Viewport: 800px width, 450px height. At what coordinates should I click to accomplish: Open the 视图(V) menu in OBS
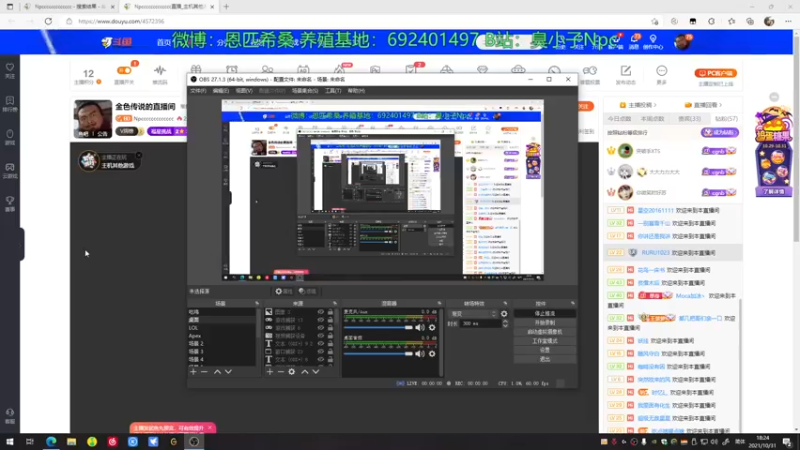pos(244,91)
